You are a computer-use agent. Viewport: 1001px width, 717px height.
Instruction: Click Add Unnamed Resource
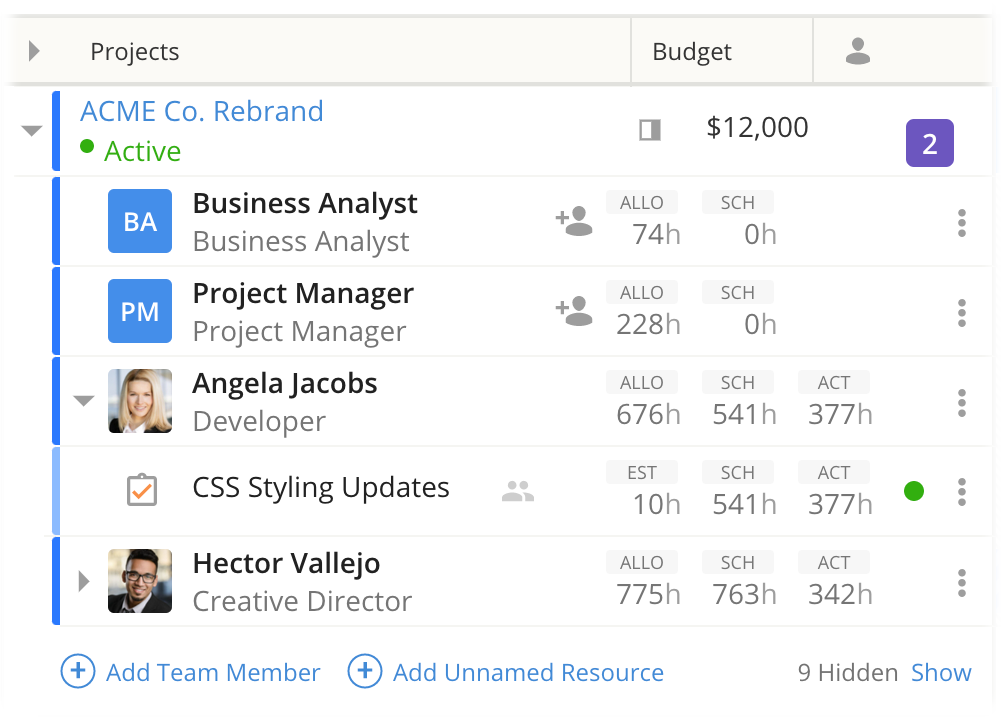(x=506, y=673)
